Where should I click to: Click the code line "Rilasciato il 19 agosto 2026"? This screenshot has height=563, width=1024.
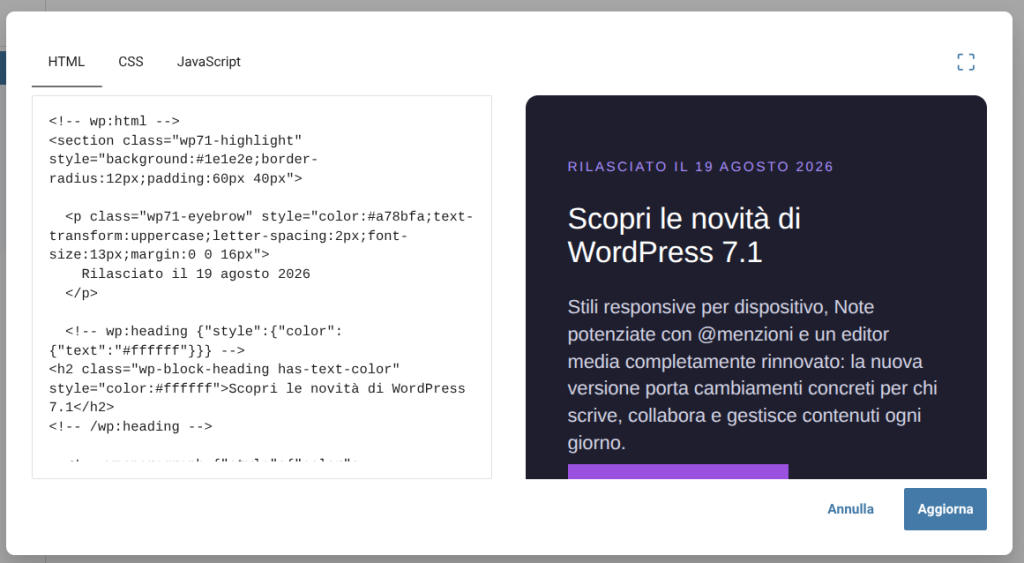[195, 274]
